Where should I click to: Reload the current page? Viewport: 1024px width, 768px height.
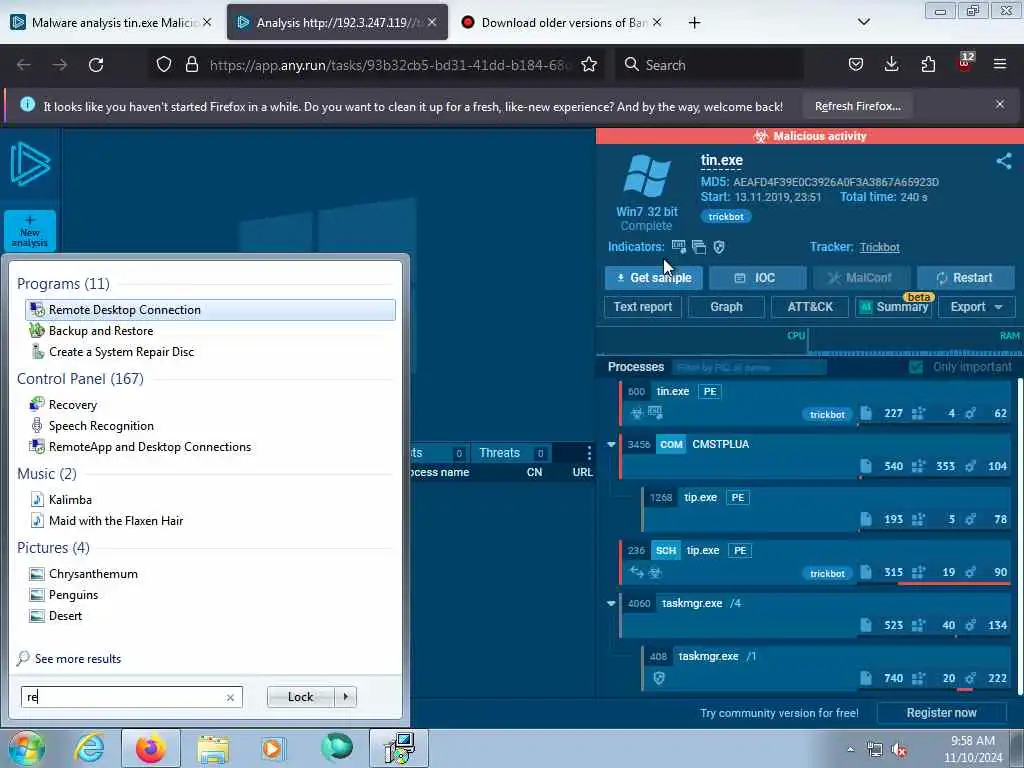(x=96, y=65)
